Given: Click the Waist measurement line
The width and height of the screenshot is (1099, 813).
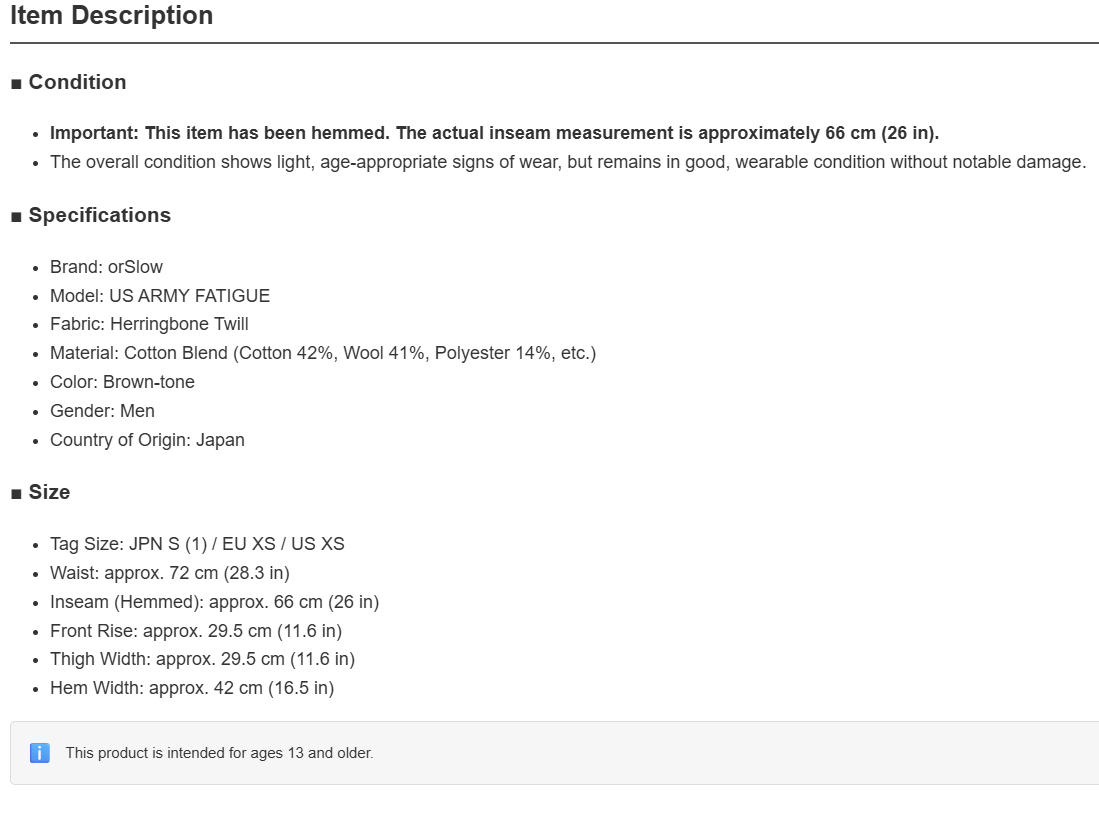Looking at the screenshot, I should pos(170,573).
